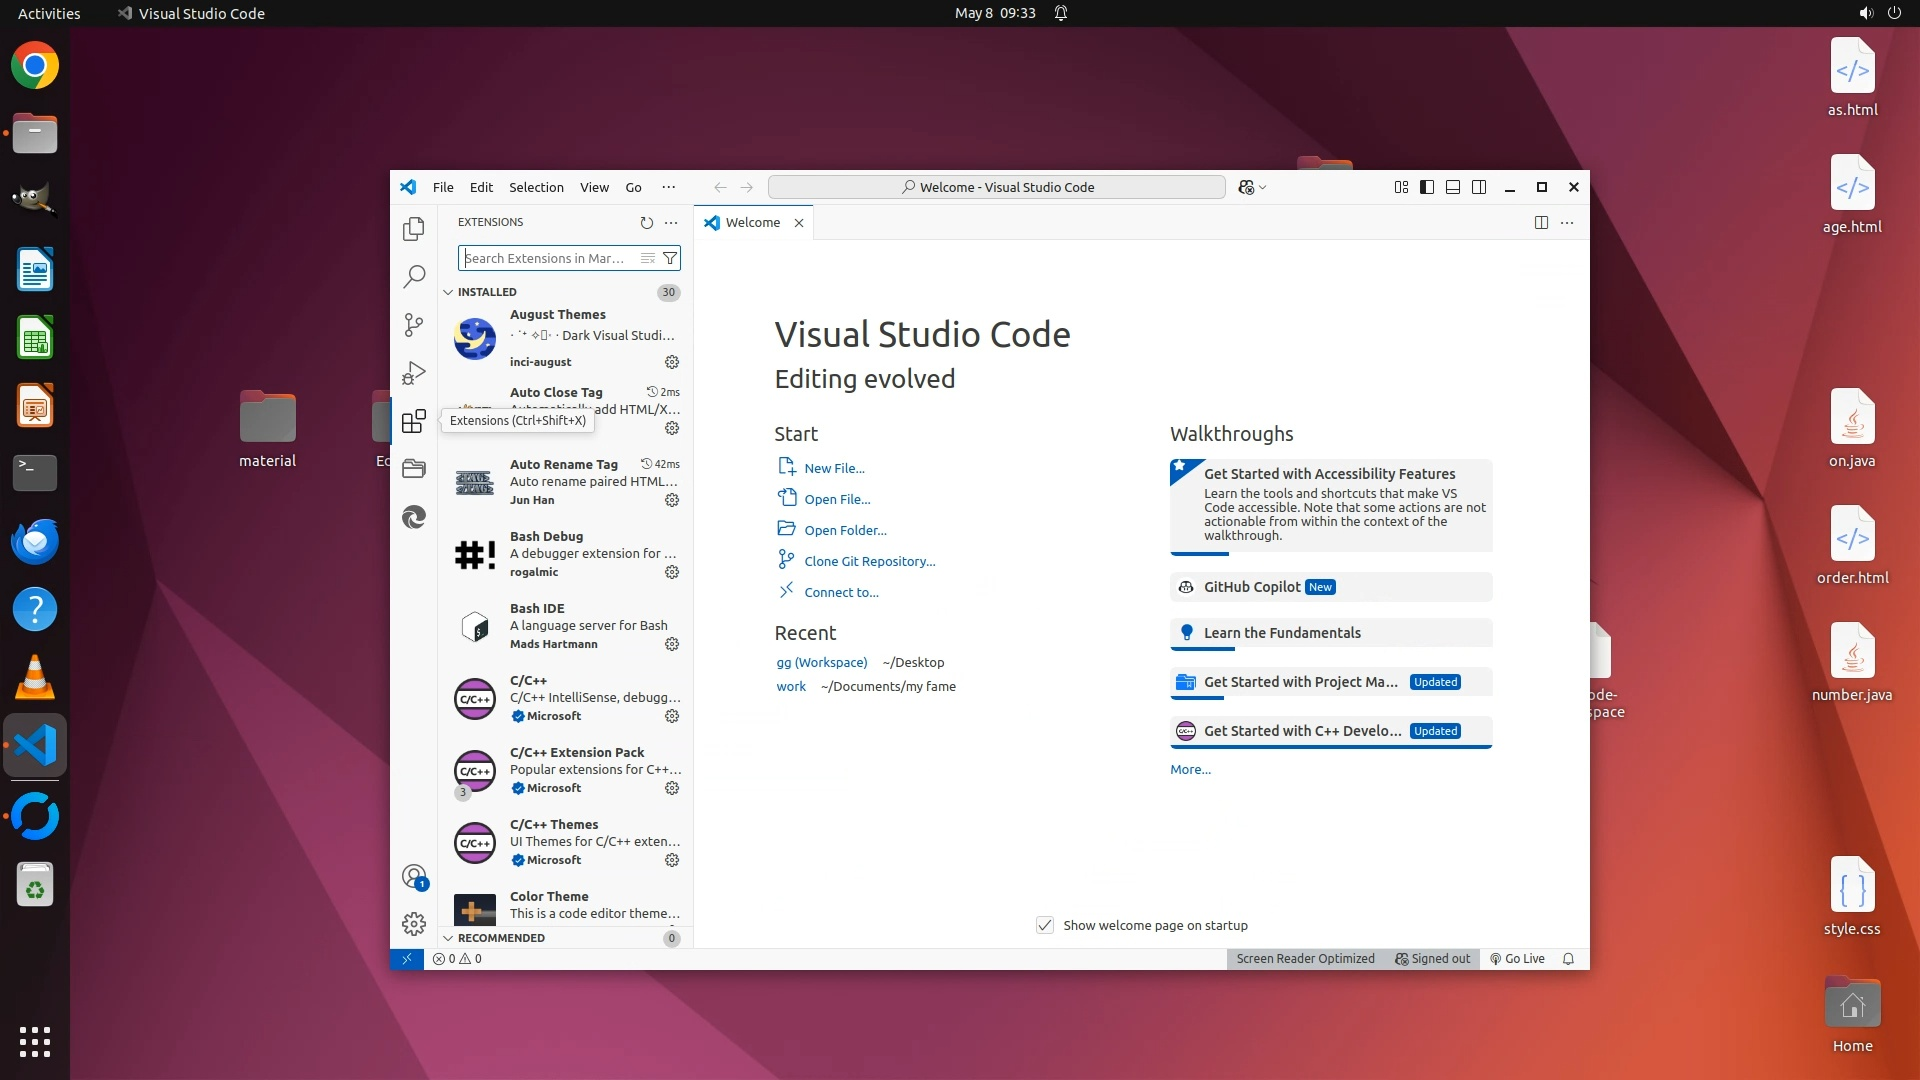This screenshot has width=1920, height=1080.
Task: Open the Copilot dropdown in title bar
Action: (x=1262, y=188)
